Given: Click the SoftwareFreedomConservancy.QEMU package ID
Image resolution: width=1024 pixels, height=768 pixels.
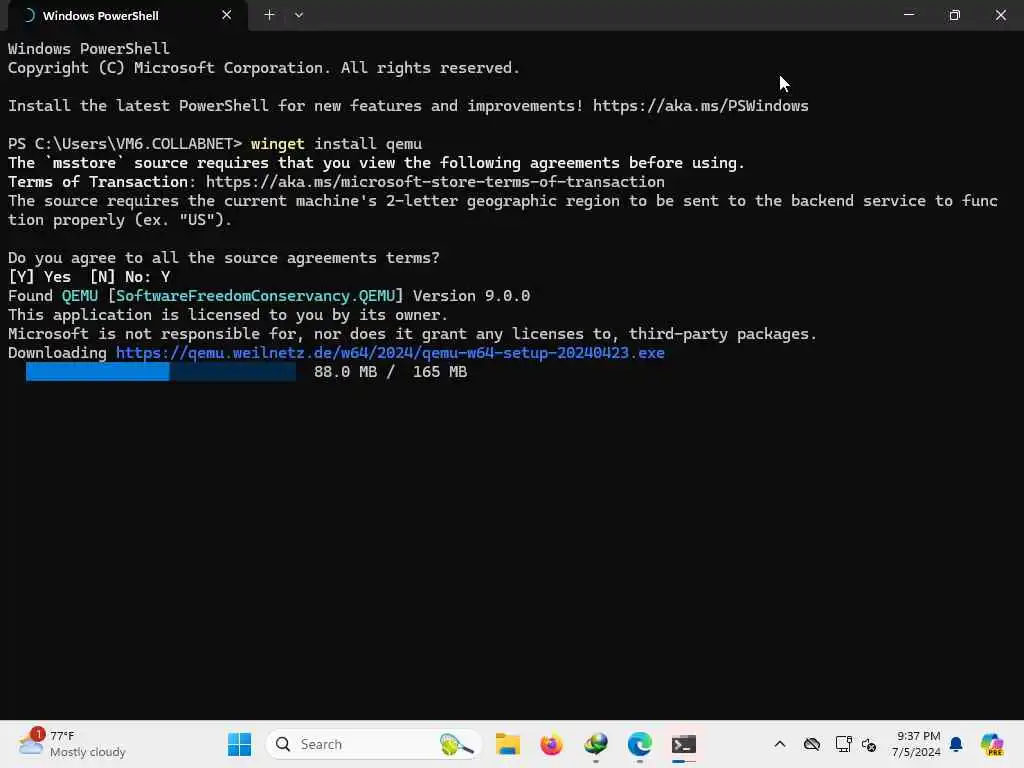Looking at the screenshot, I should pyautogui.click(x=255, y=296).
